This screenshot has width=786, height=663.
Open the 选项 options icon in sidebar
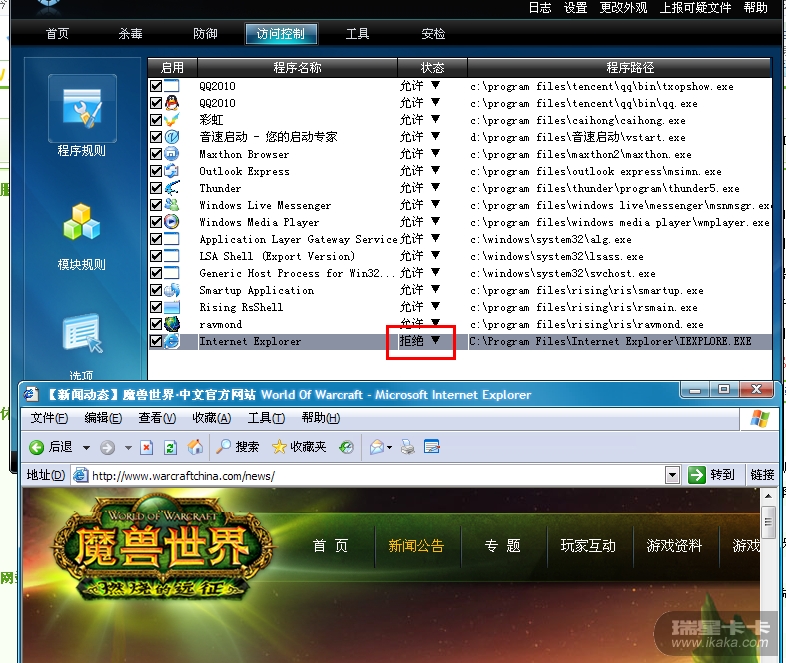82,333
